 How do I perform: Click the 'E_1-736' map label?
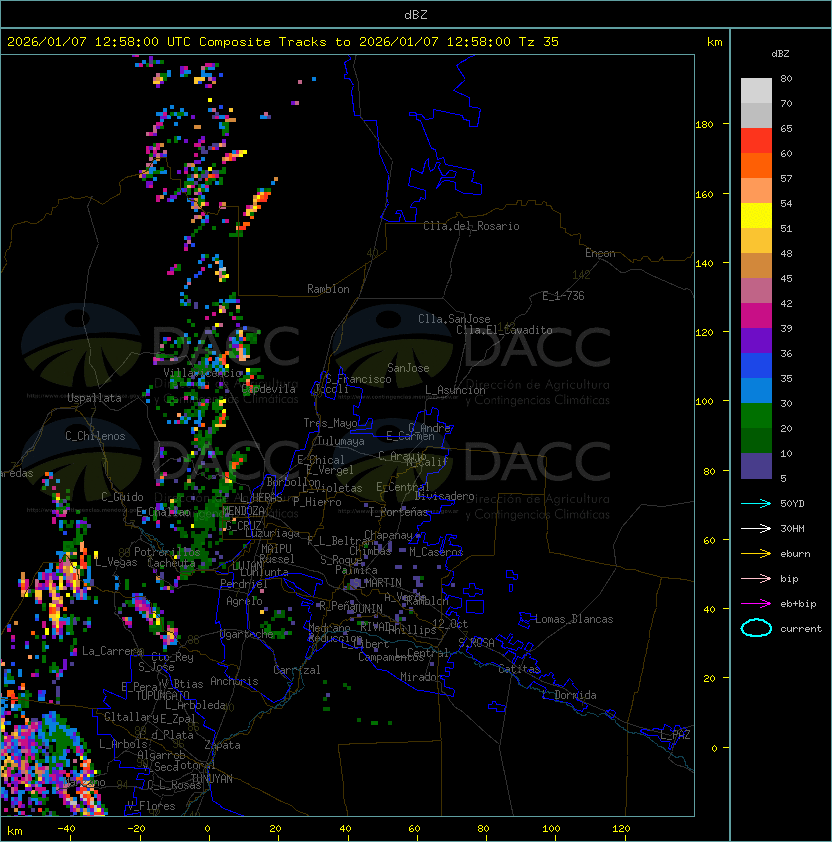coord(563,296)
